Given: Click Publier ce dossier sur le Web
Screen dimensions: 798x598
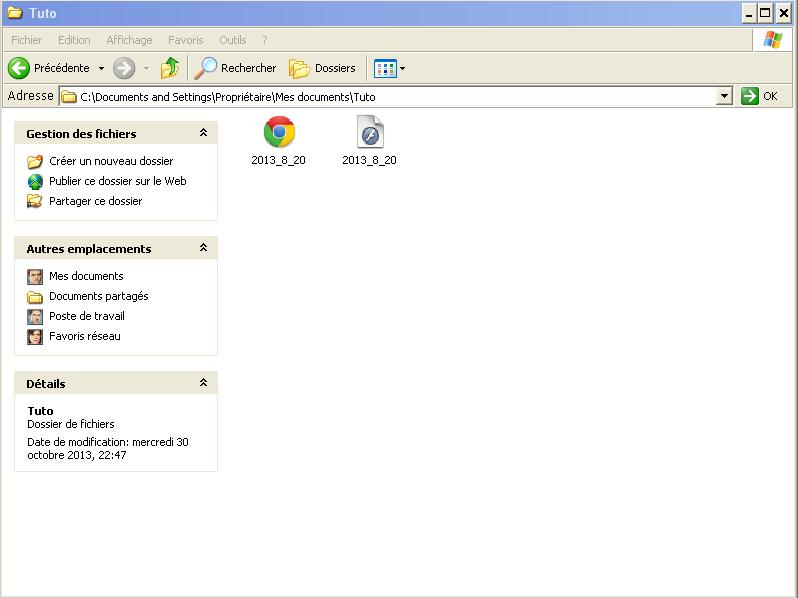Looking at the screenshot, I should (117, 181).
